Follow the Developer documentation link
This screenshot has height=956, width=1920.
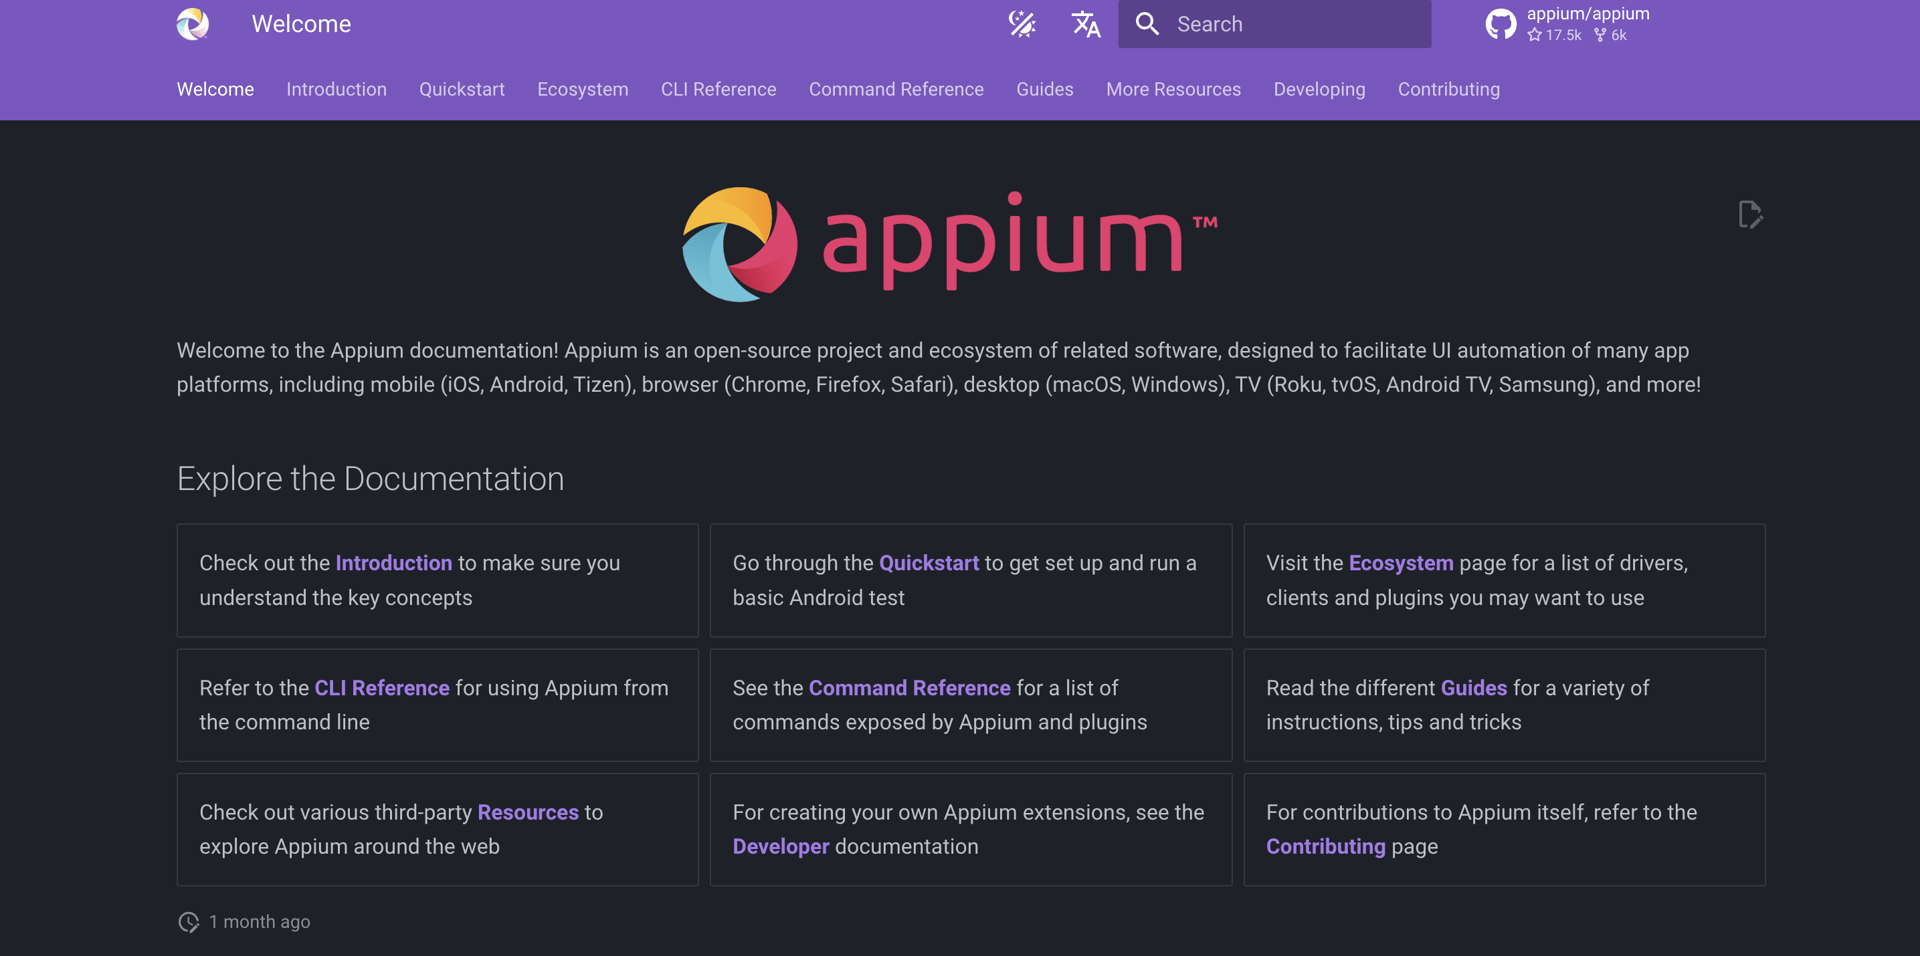click(x=780, y=847)
